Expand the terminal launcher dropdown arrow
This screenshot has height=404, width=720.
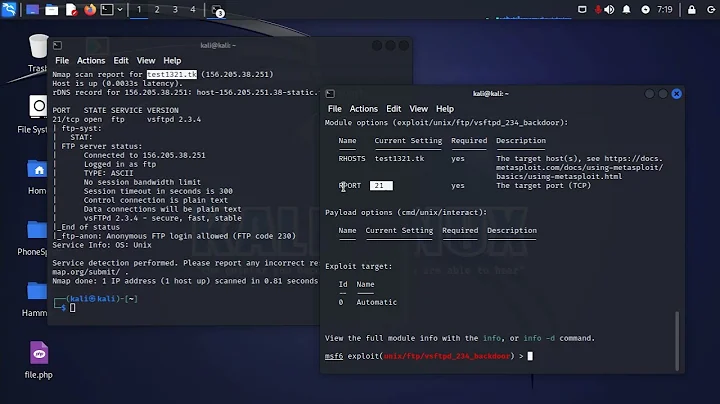[120, 9]
